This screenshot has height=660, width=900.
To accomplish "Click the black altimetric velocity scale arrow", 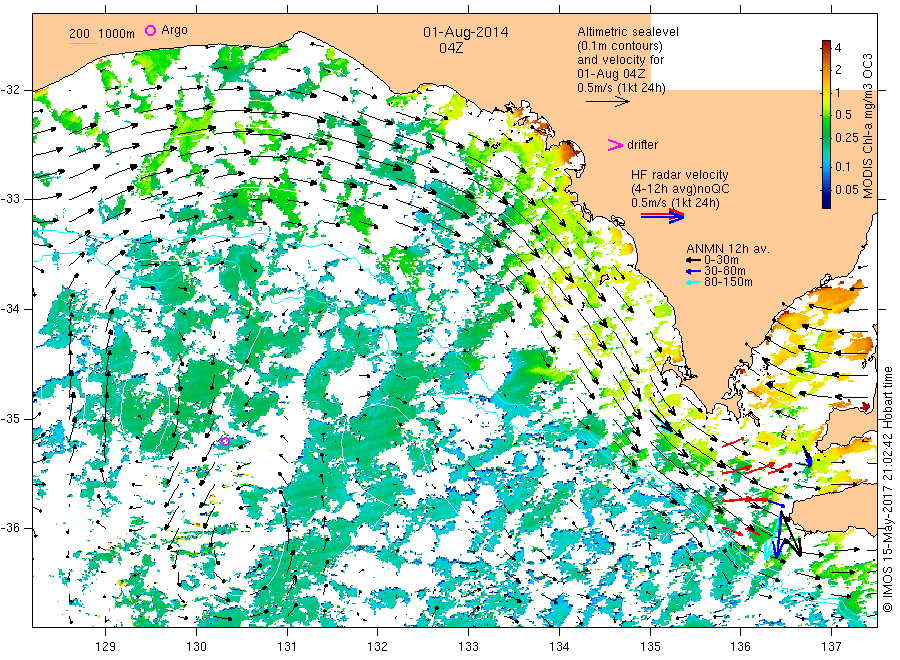I will 607,102.
